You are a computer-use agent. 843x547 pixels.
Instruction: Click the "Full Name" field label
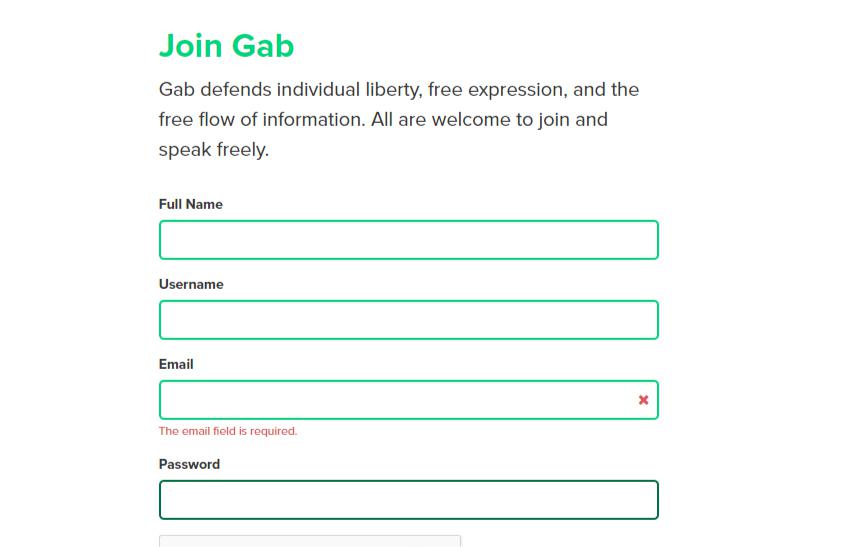[x=191, y=204]
